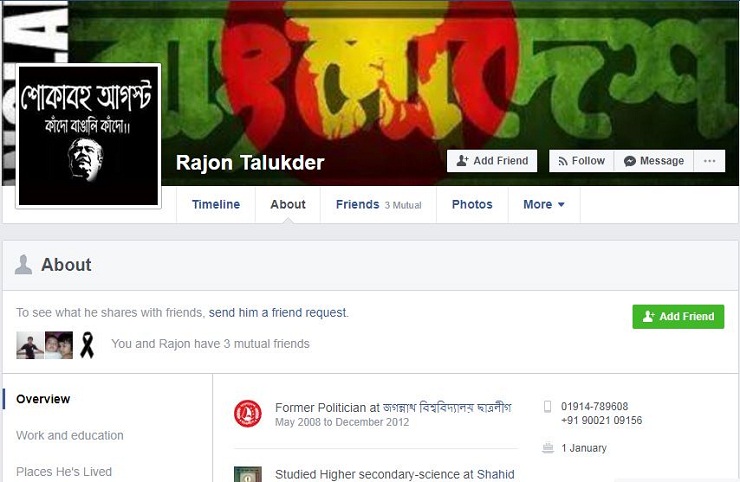The height and width of the screenshot is (482, 740).
Task: Open Work and education section
Action: tap(70, 435)
